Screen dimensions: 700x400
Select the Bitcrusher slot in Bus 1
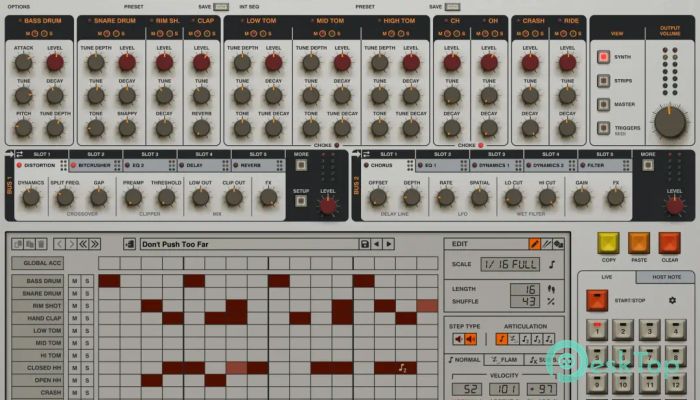95,165
